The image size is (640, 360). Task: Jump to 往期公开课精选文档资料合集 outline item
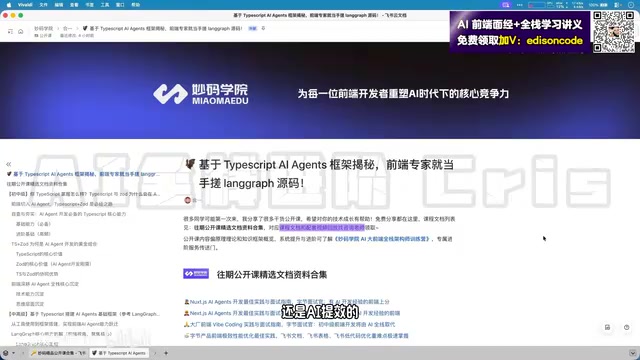[x=37, y=184]
